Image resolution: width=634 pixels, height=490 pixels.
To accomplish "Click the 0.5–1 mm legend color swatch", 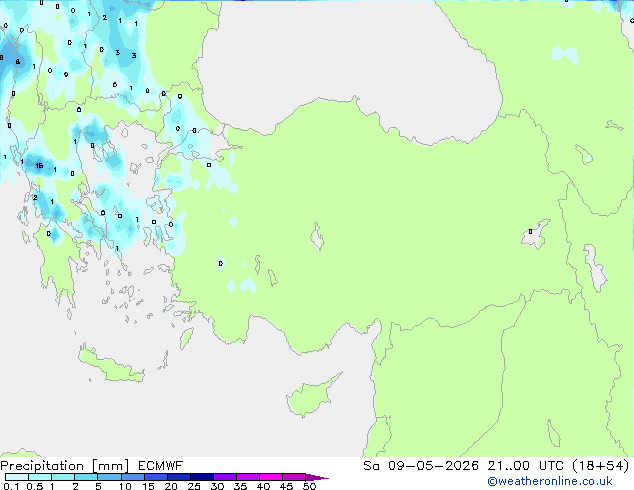I will coord(40,477).
